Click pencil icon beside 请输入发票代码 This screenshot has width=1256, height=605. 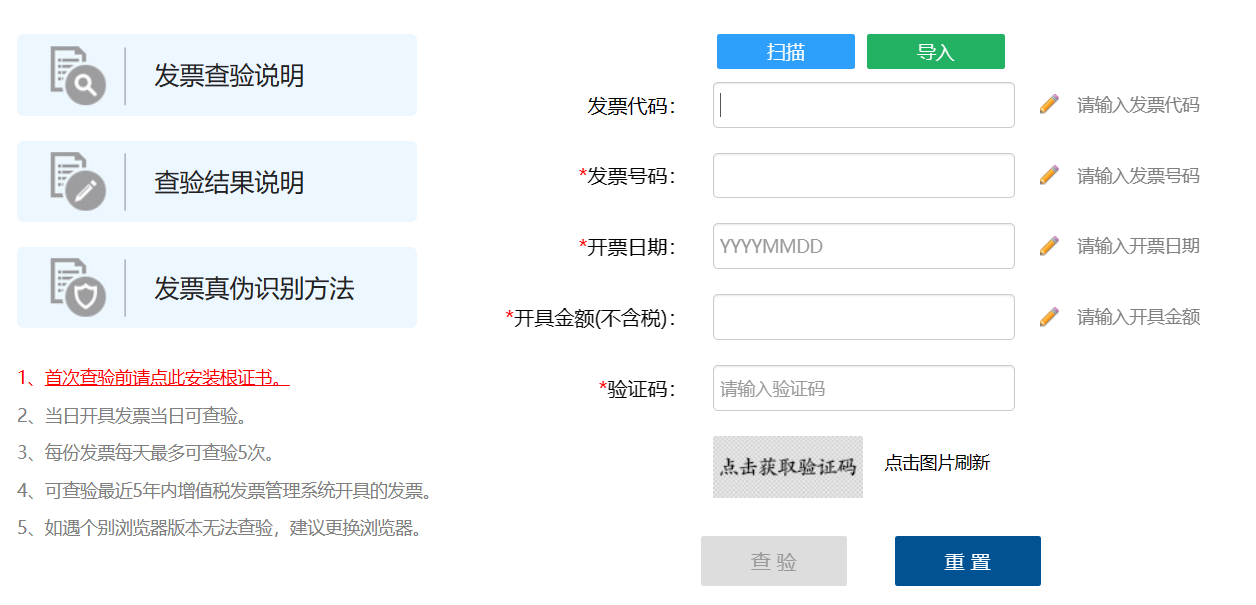click(1049, 104)
